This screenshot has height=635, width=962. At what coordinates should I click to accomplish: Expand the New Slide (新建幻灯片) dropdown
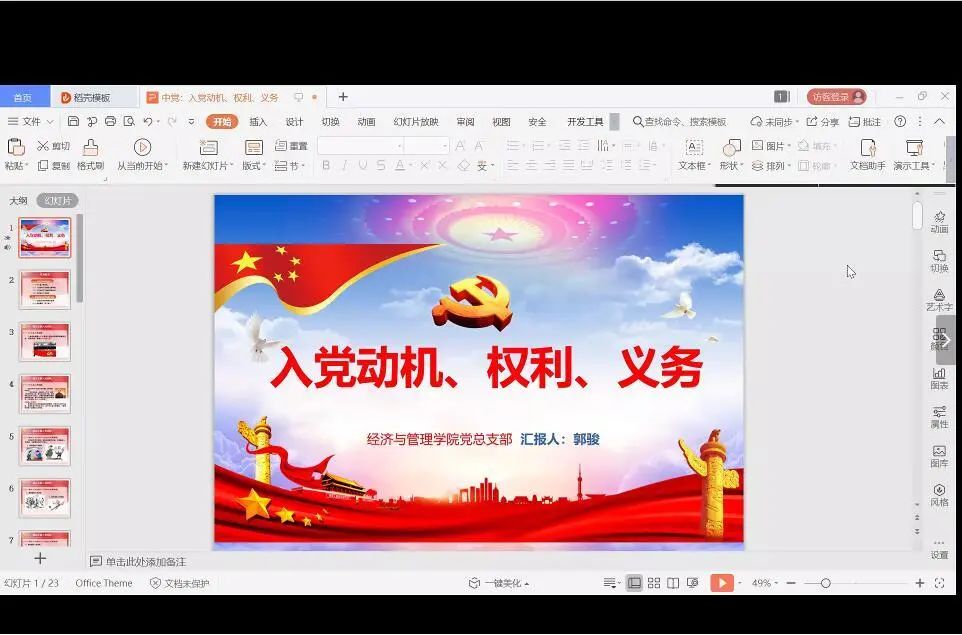coord(208,166)
